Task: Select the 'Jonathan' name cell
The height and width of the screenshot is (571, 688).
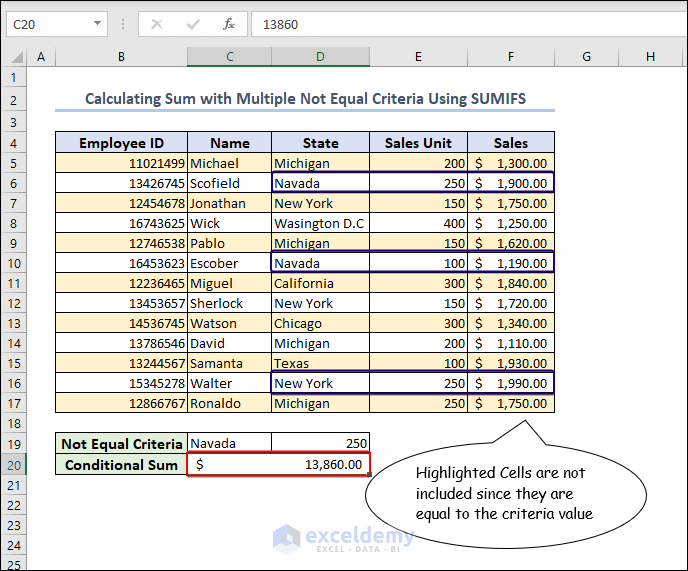Action: coord(229,204)
